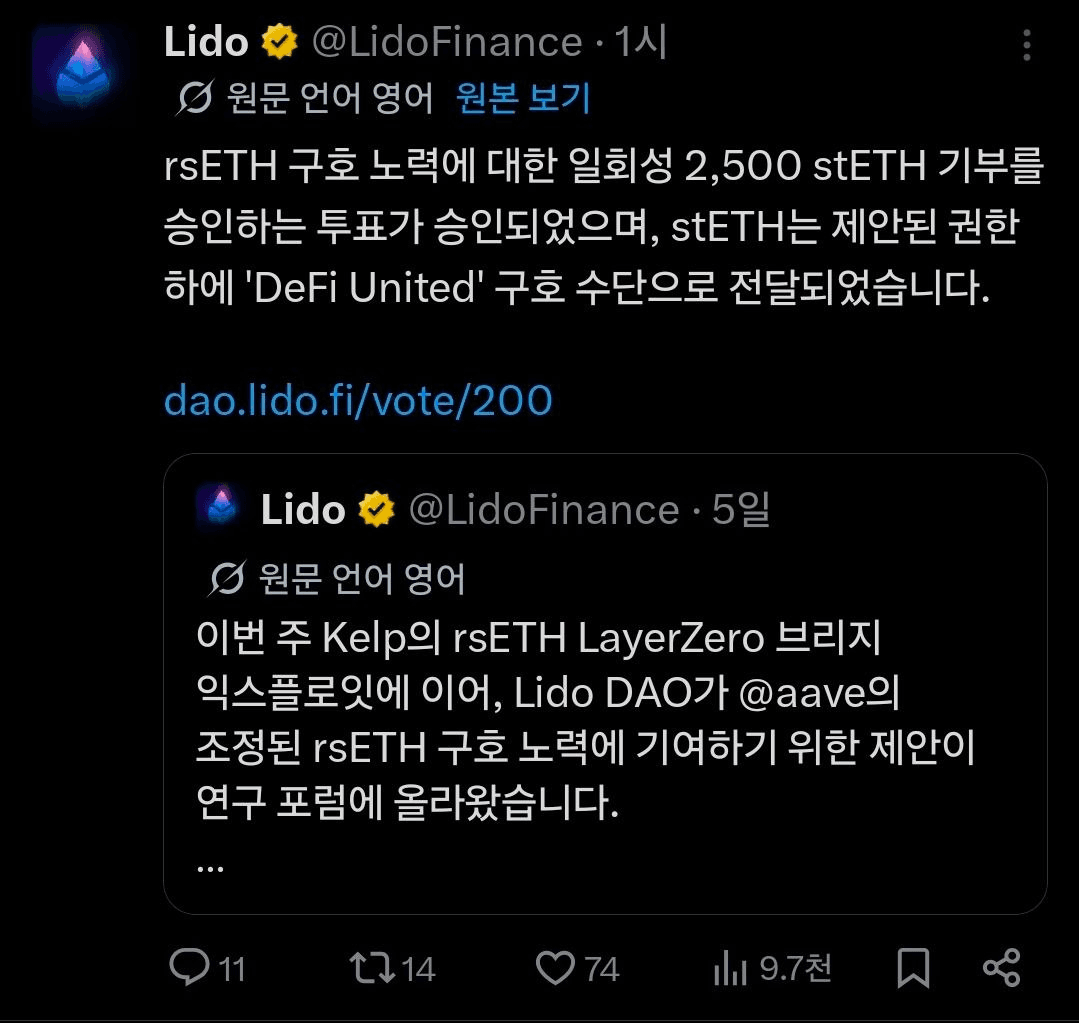Like the post with heart icon
The width and height of the screenshot is (1079, 1023).
click(x=555, y=967)
